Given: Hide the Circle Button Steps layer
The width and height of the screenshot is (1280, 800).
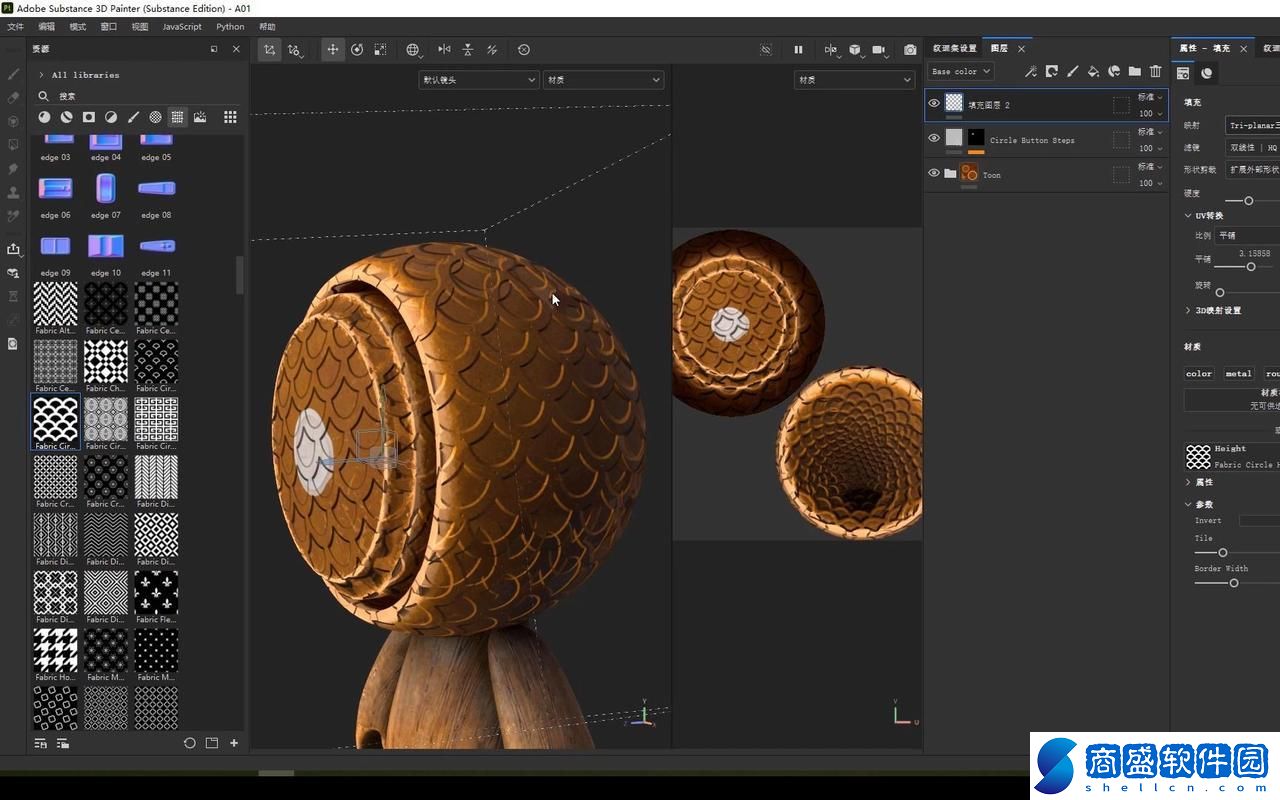Looking at the screenshot, I should tap(934, 138).
